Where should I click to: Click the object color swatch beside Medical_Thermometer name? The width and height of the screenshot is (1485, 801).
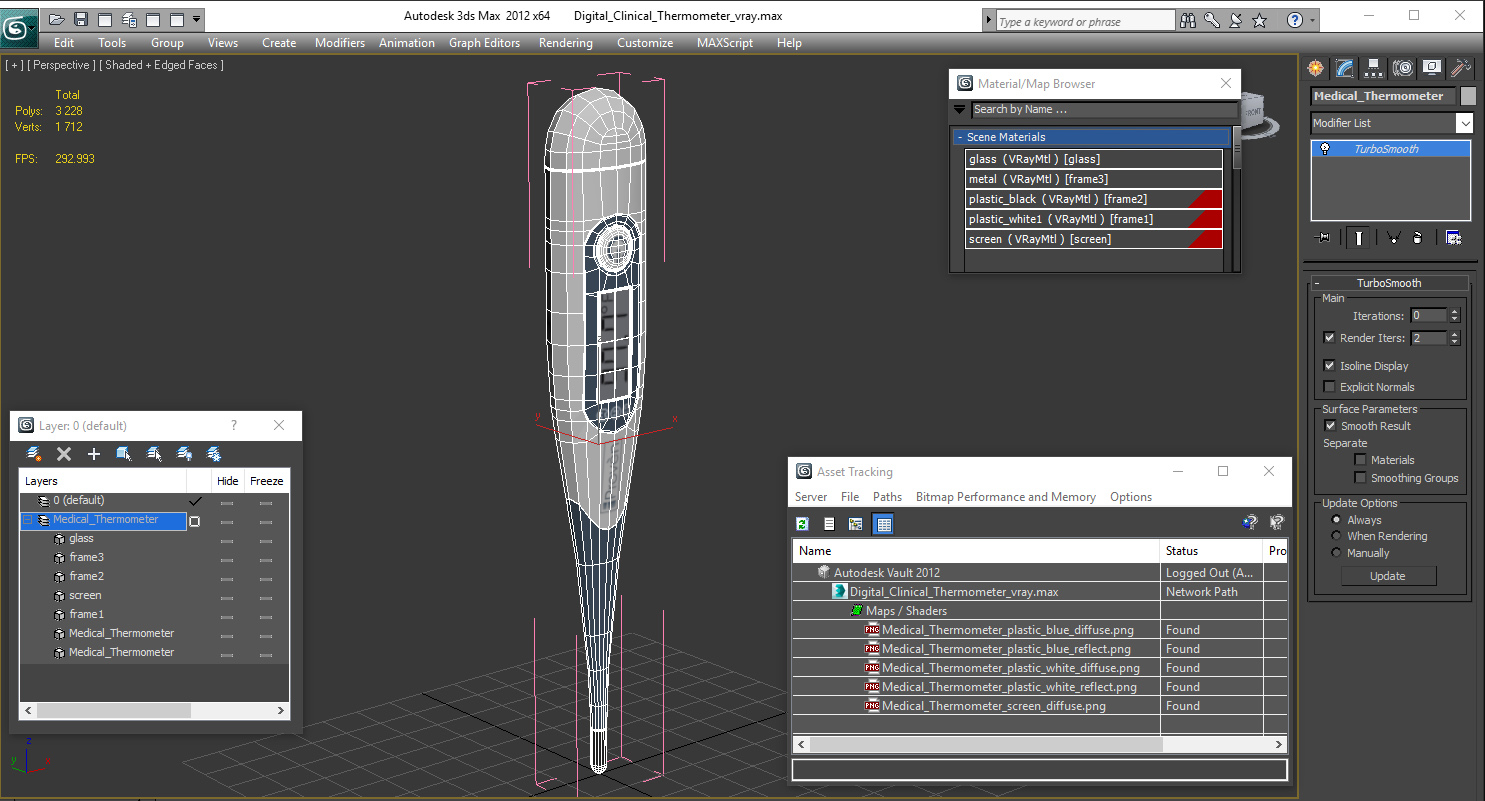pyautogui.click(x=1467, y=96)
